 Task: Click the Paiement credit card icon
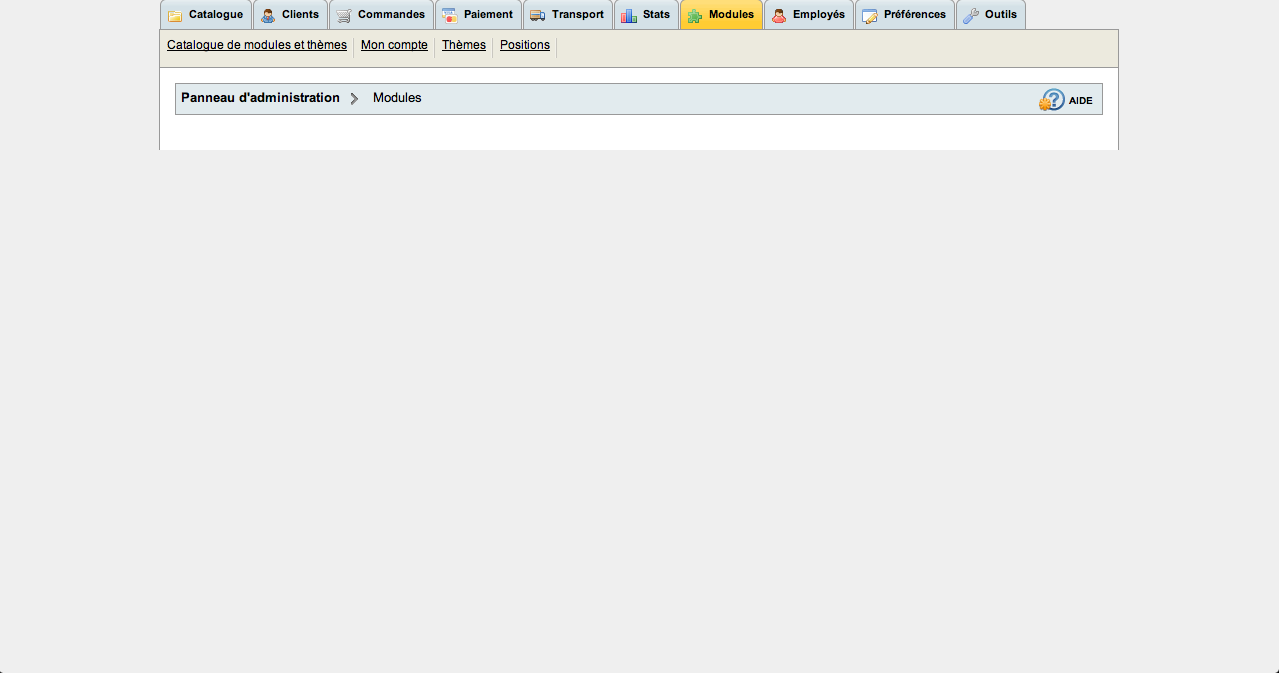450,16
